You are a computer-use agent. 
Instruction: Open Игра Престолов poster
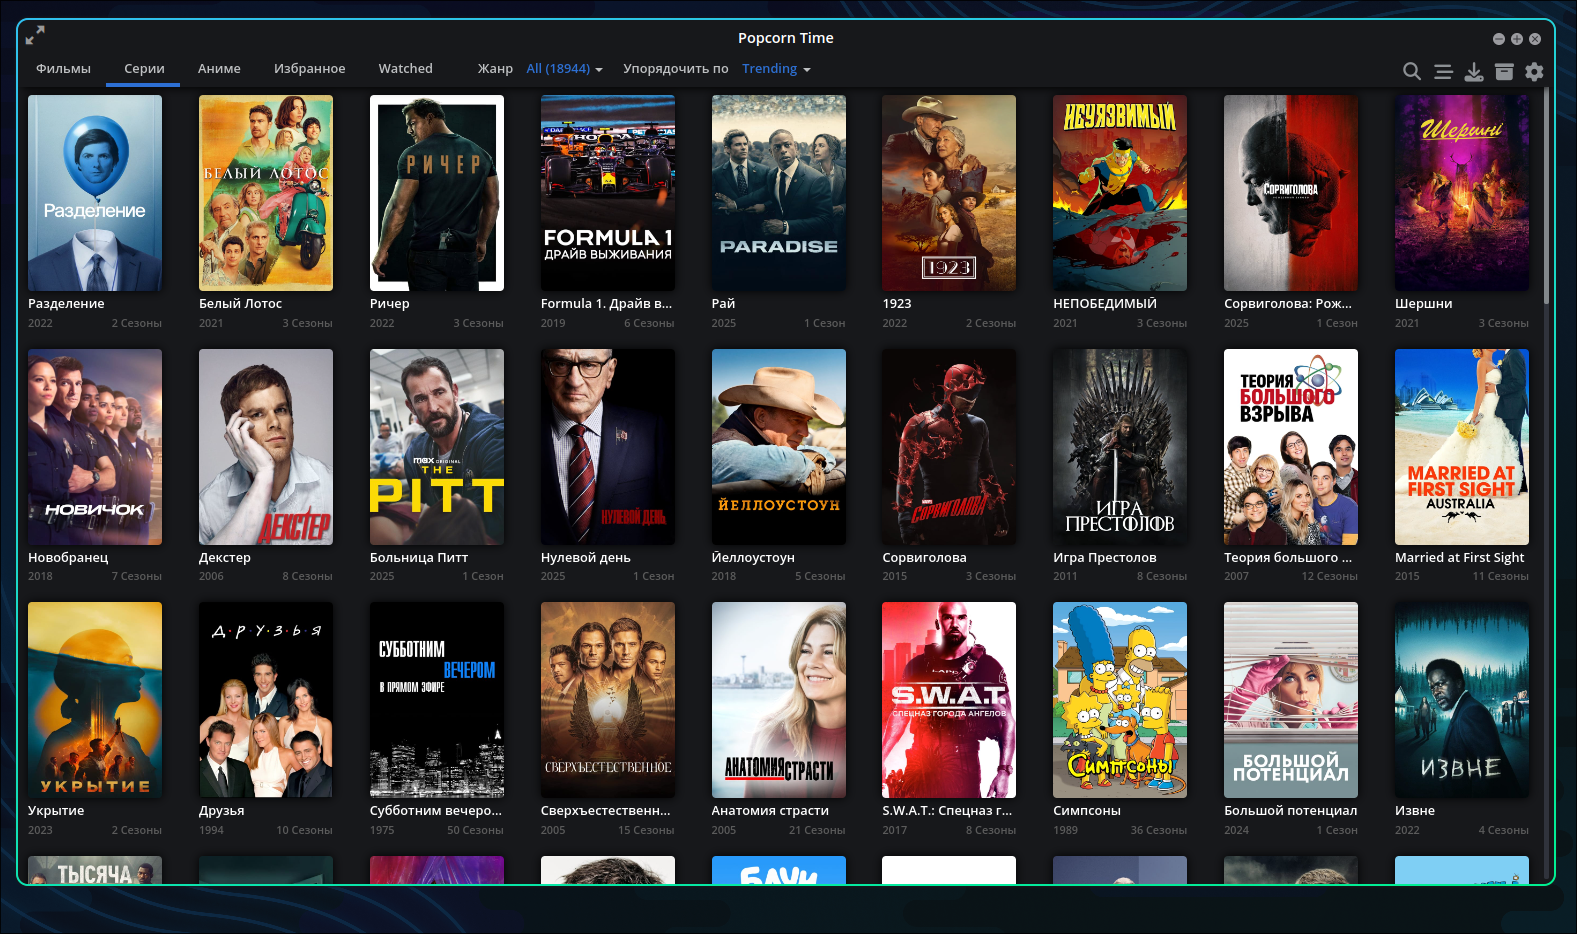[x=1120, y=447]
